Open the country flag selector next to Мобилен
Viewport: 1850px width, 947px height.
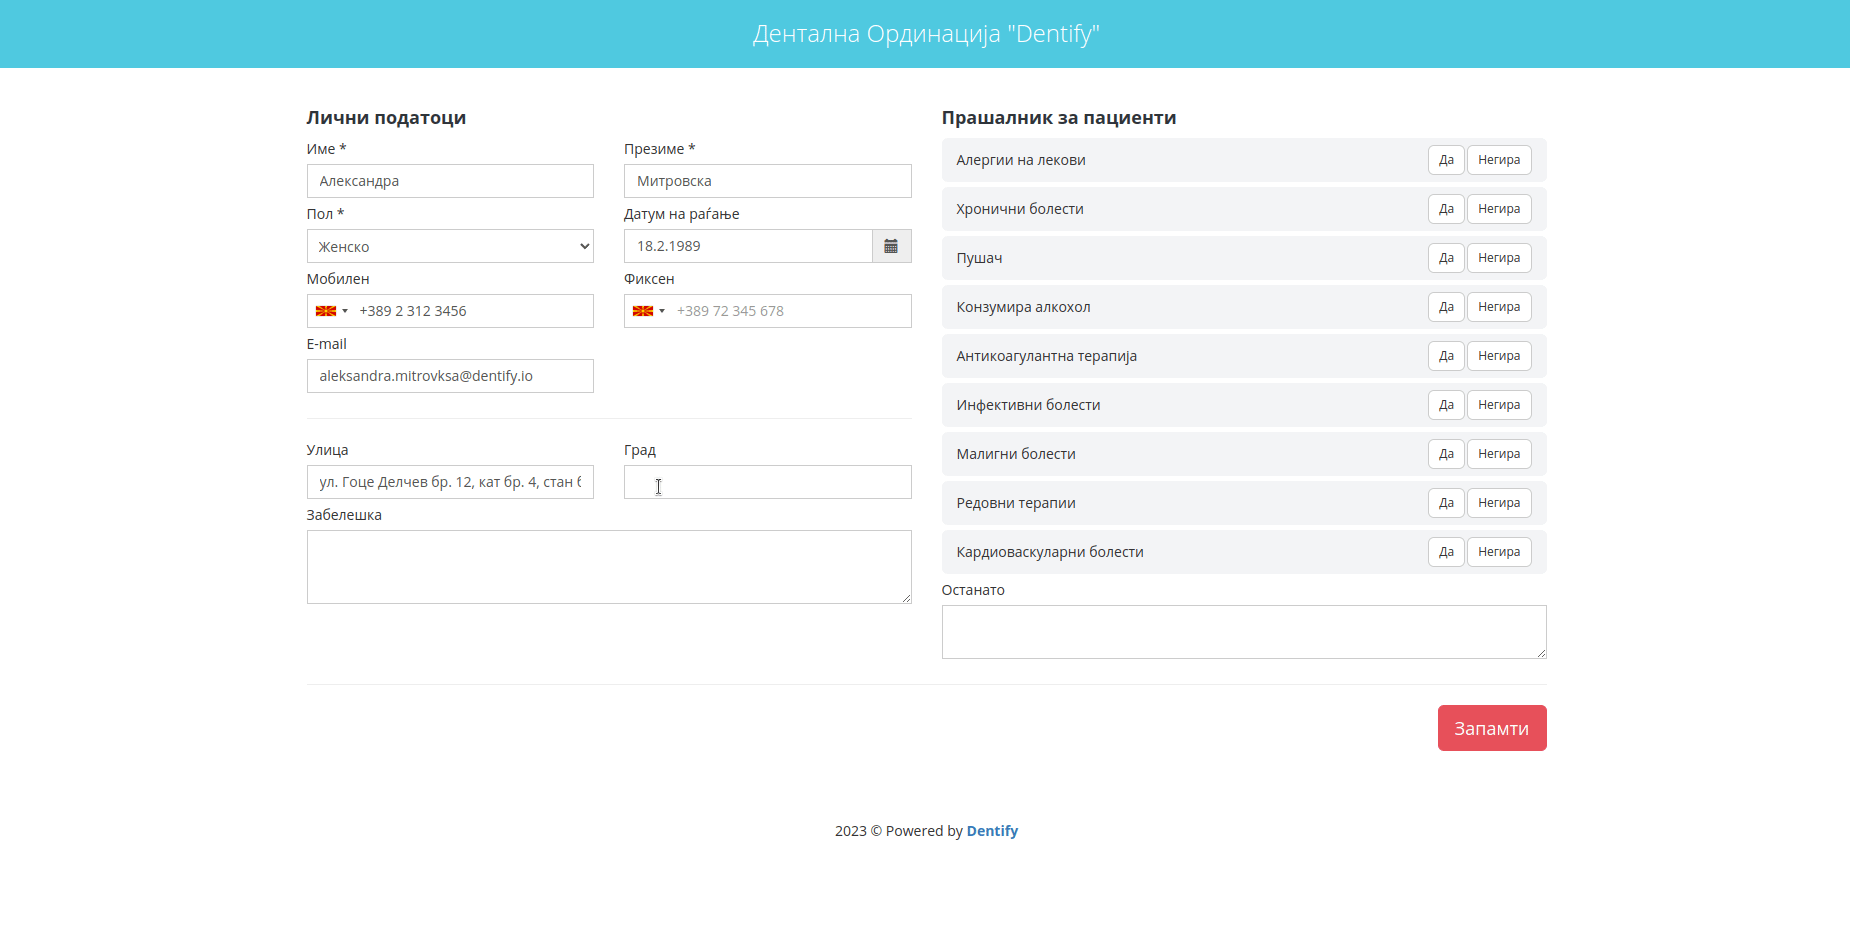click(x=329, y=311)
